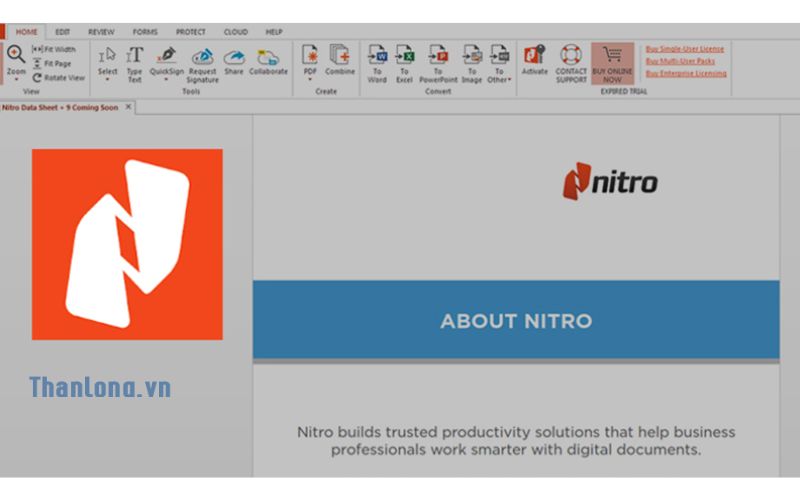Switch to the Review ribbon tab

101,32
